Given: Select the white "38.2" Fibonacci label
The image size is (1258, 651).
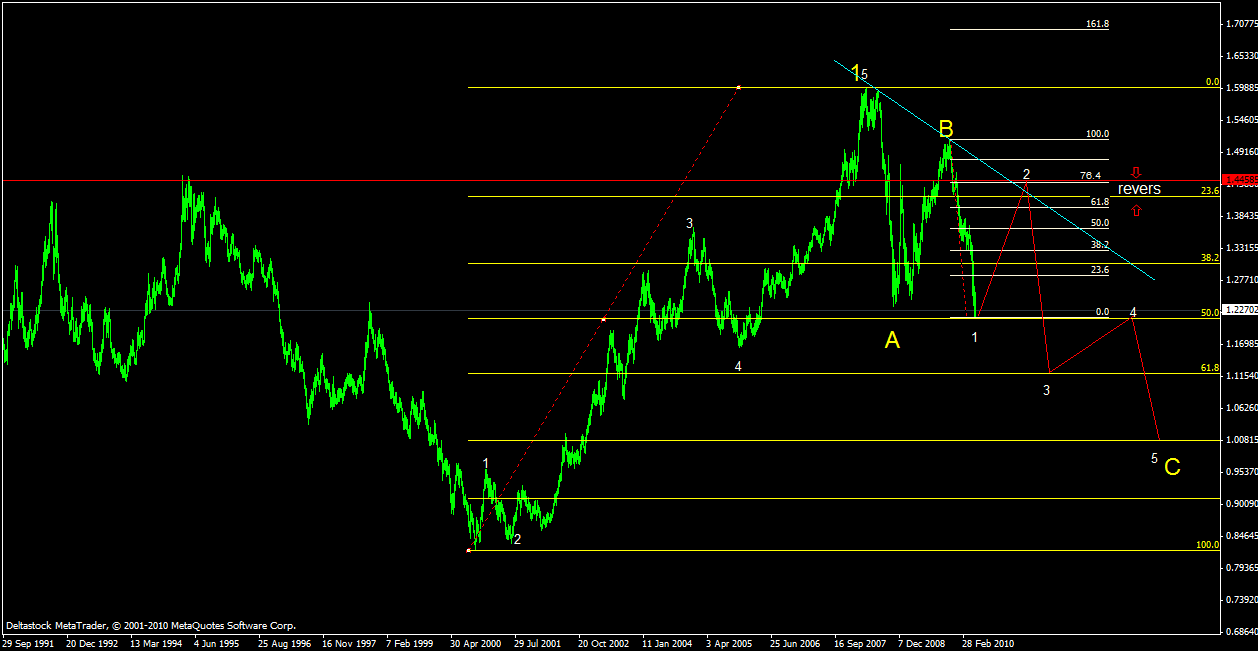Looking at the screenshot, I should (x=1099, y=245).
